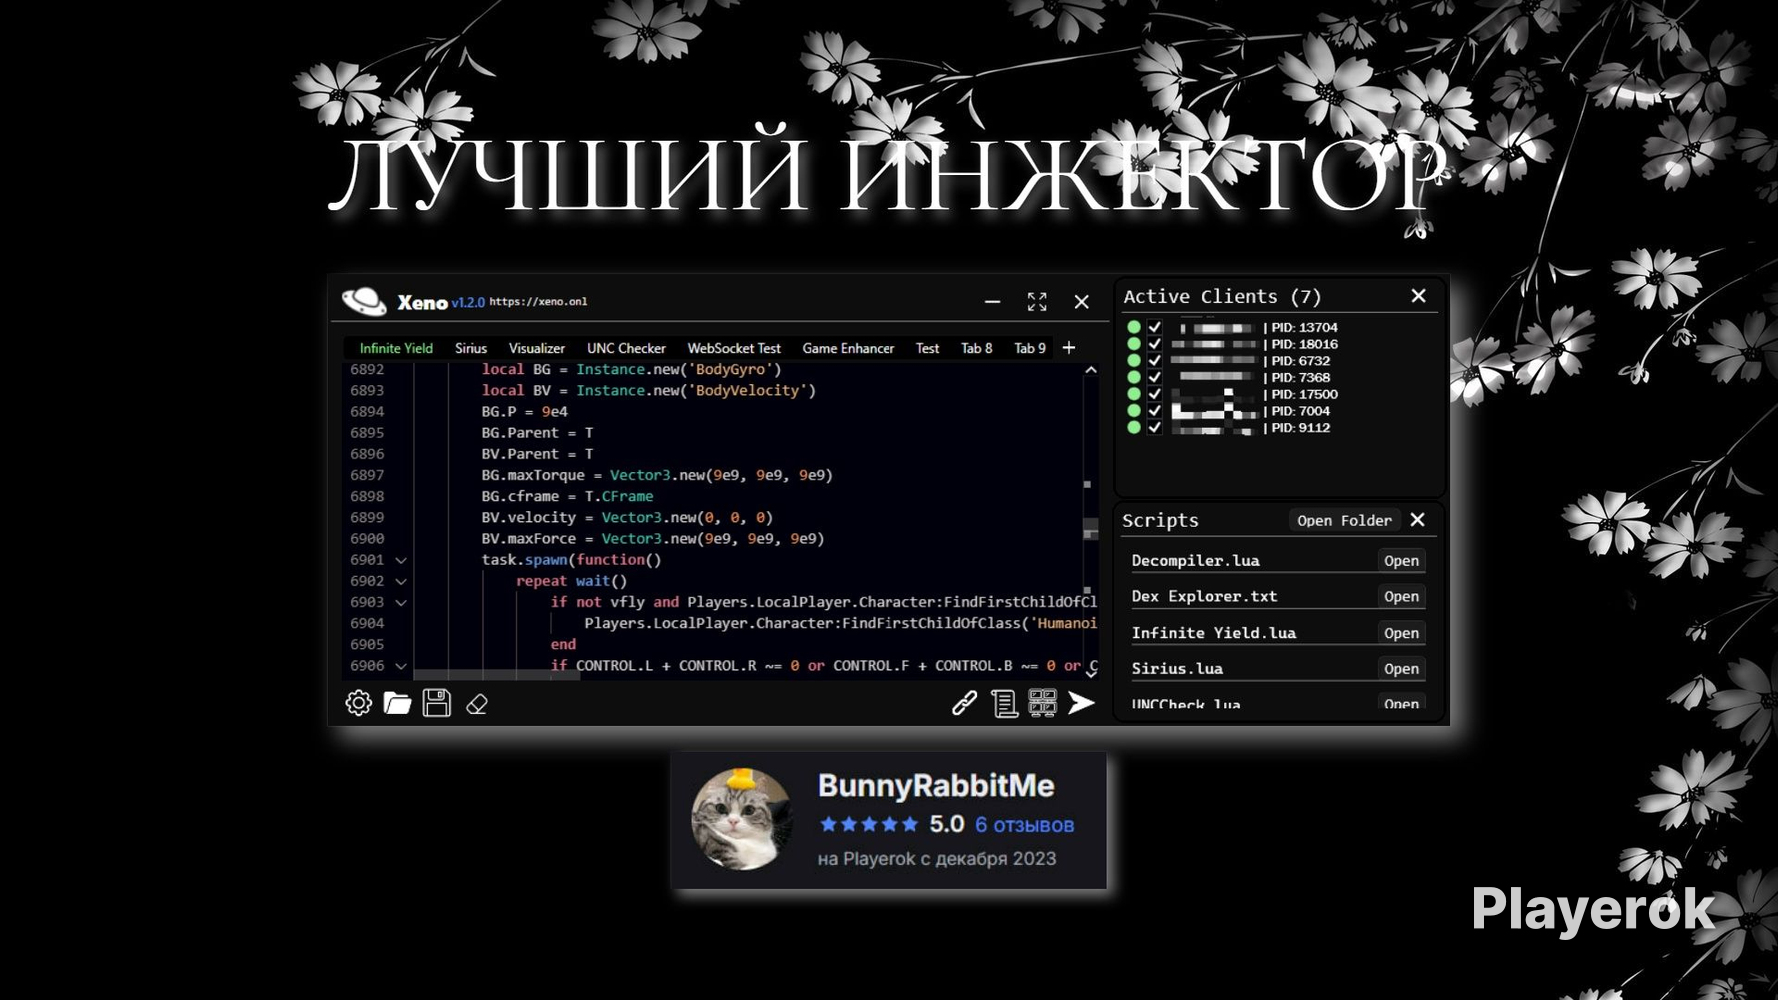Image resolution: width=1778 pixels, height=1000 pixels.
Task: Toggle checkbox for client PID 6732
Action: tap(1155, 361)
